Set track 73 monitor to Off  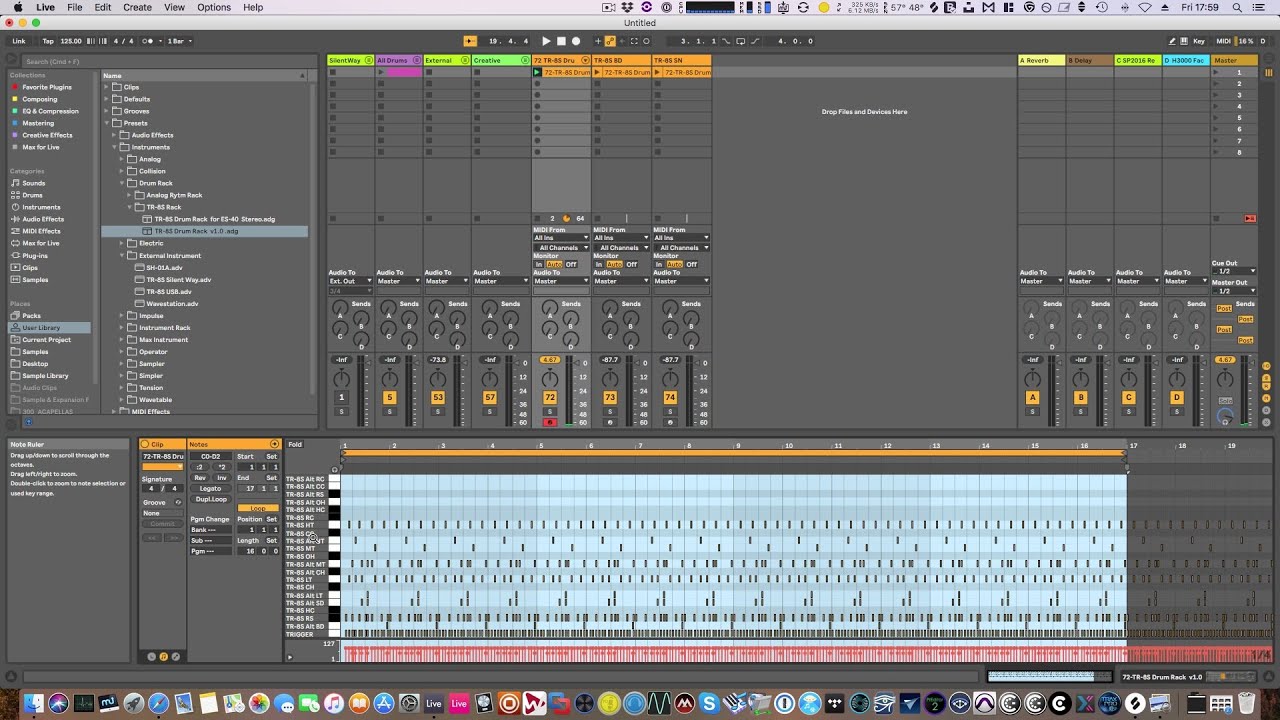(632, 264)
